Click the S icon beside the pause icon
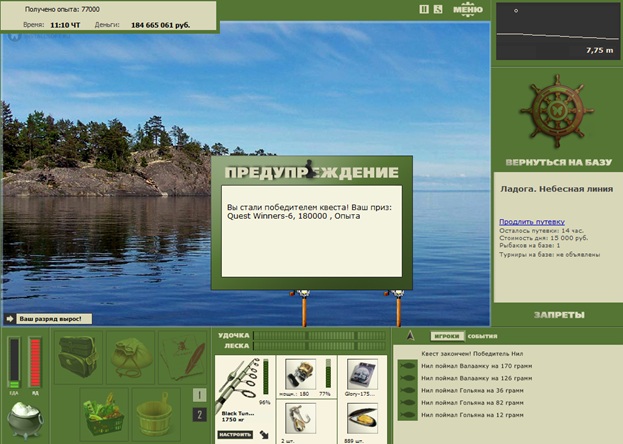Screen dimensions: 623x444 438,9
